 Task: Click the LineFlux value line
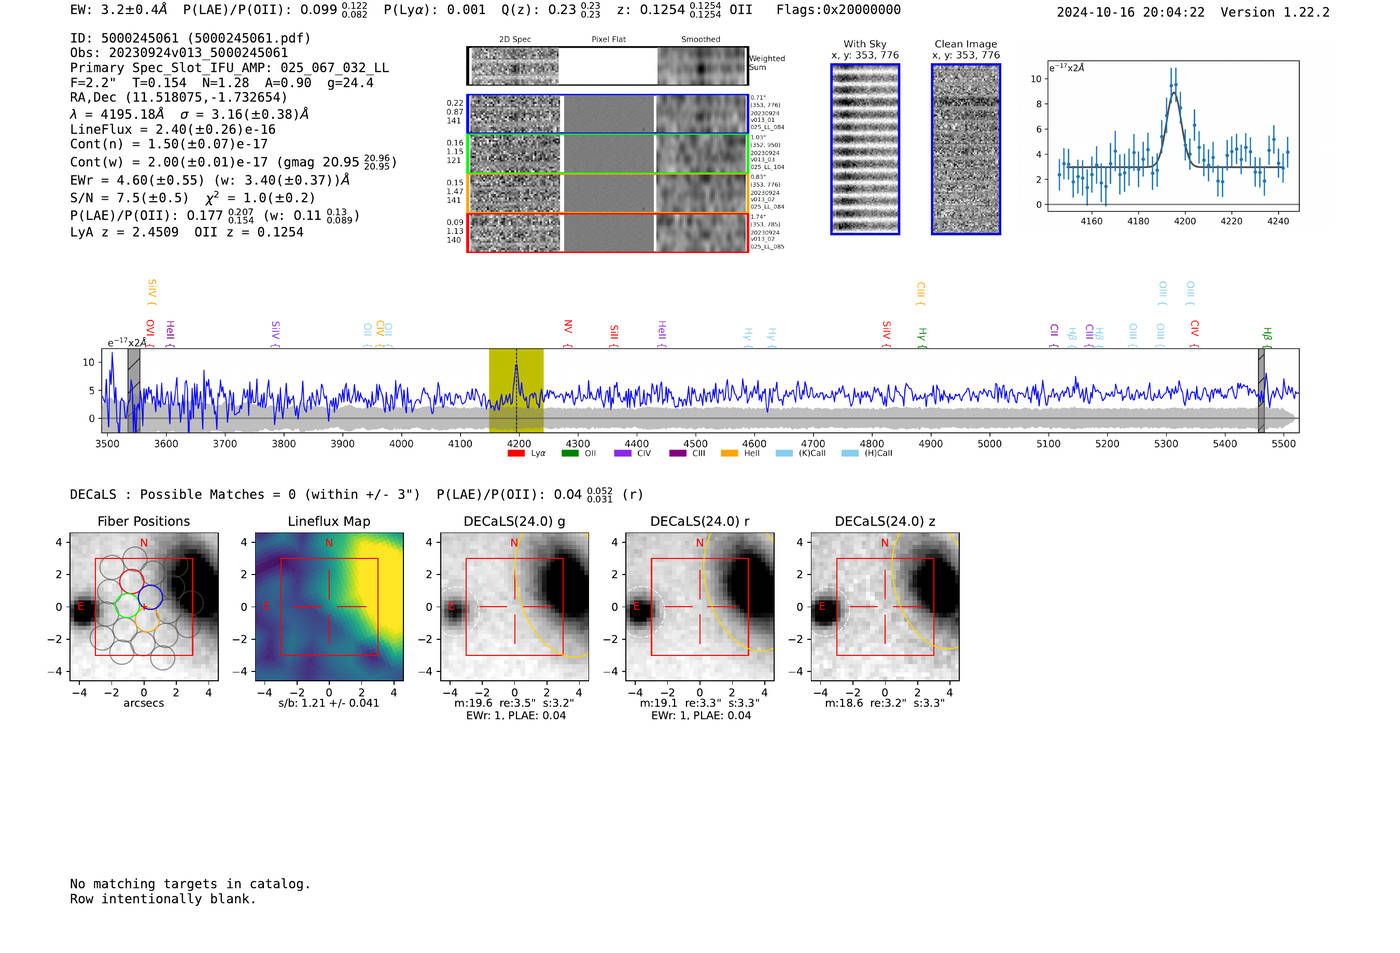(173, 129)
